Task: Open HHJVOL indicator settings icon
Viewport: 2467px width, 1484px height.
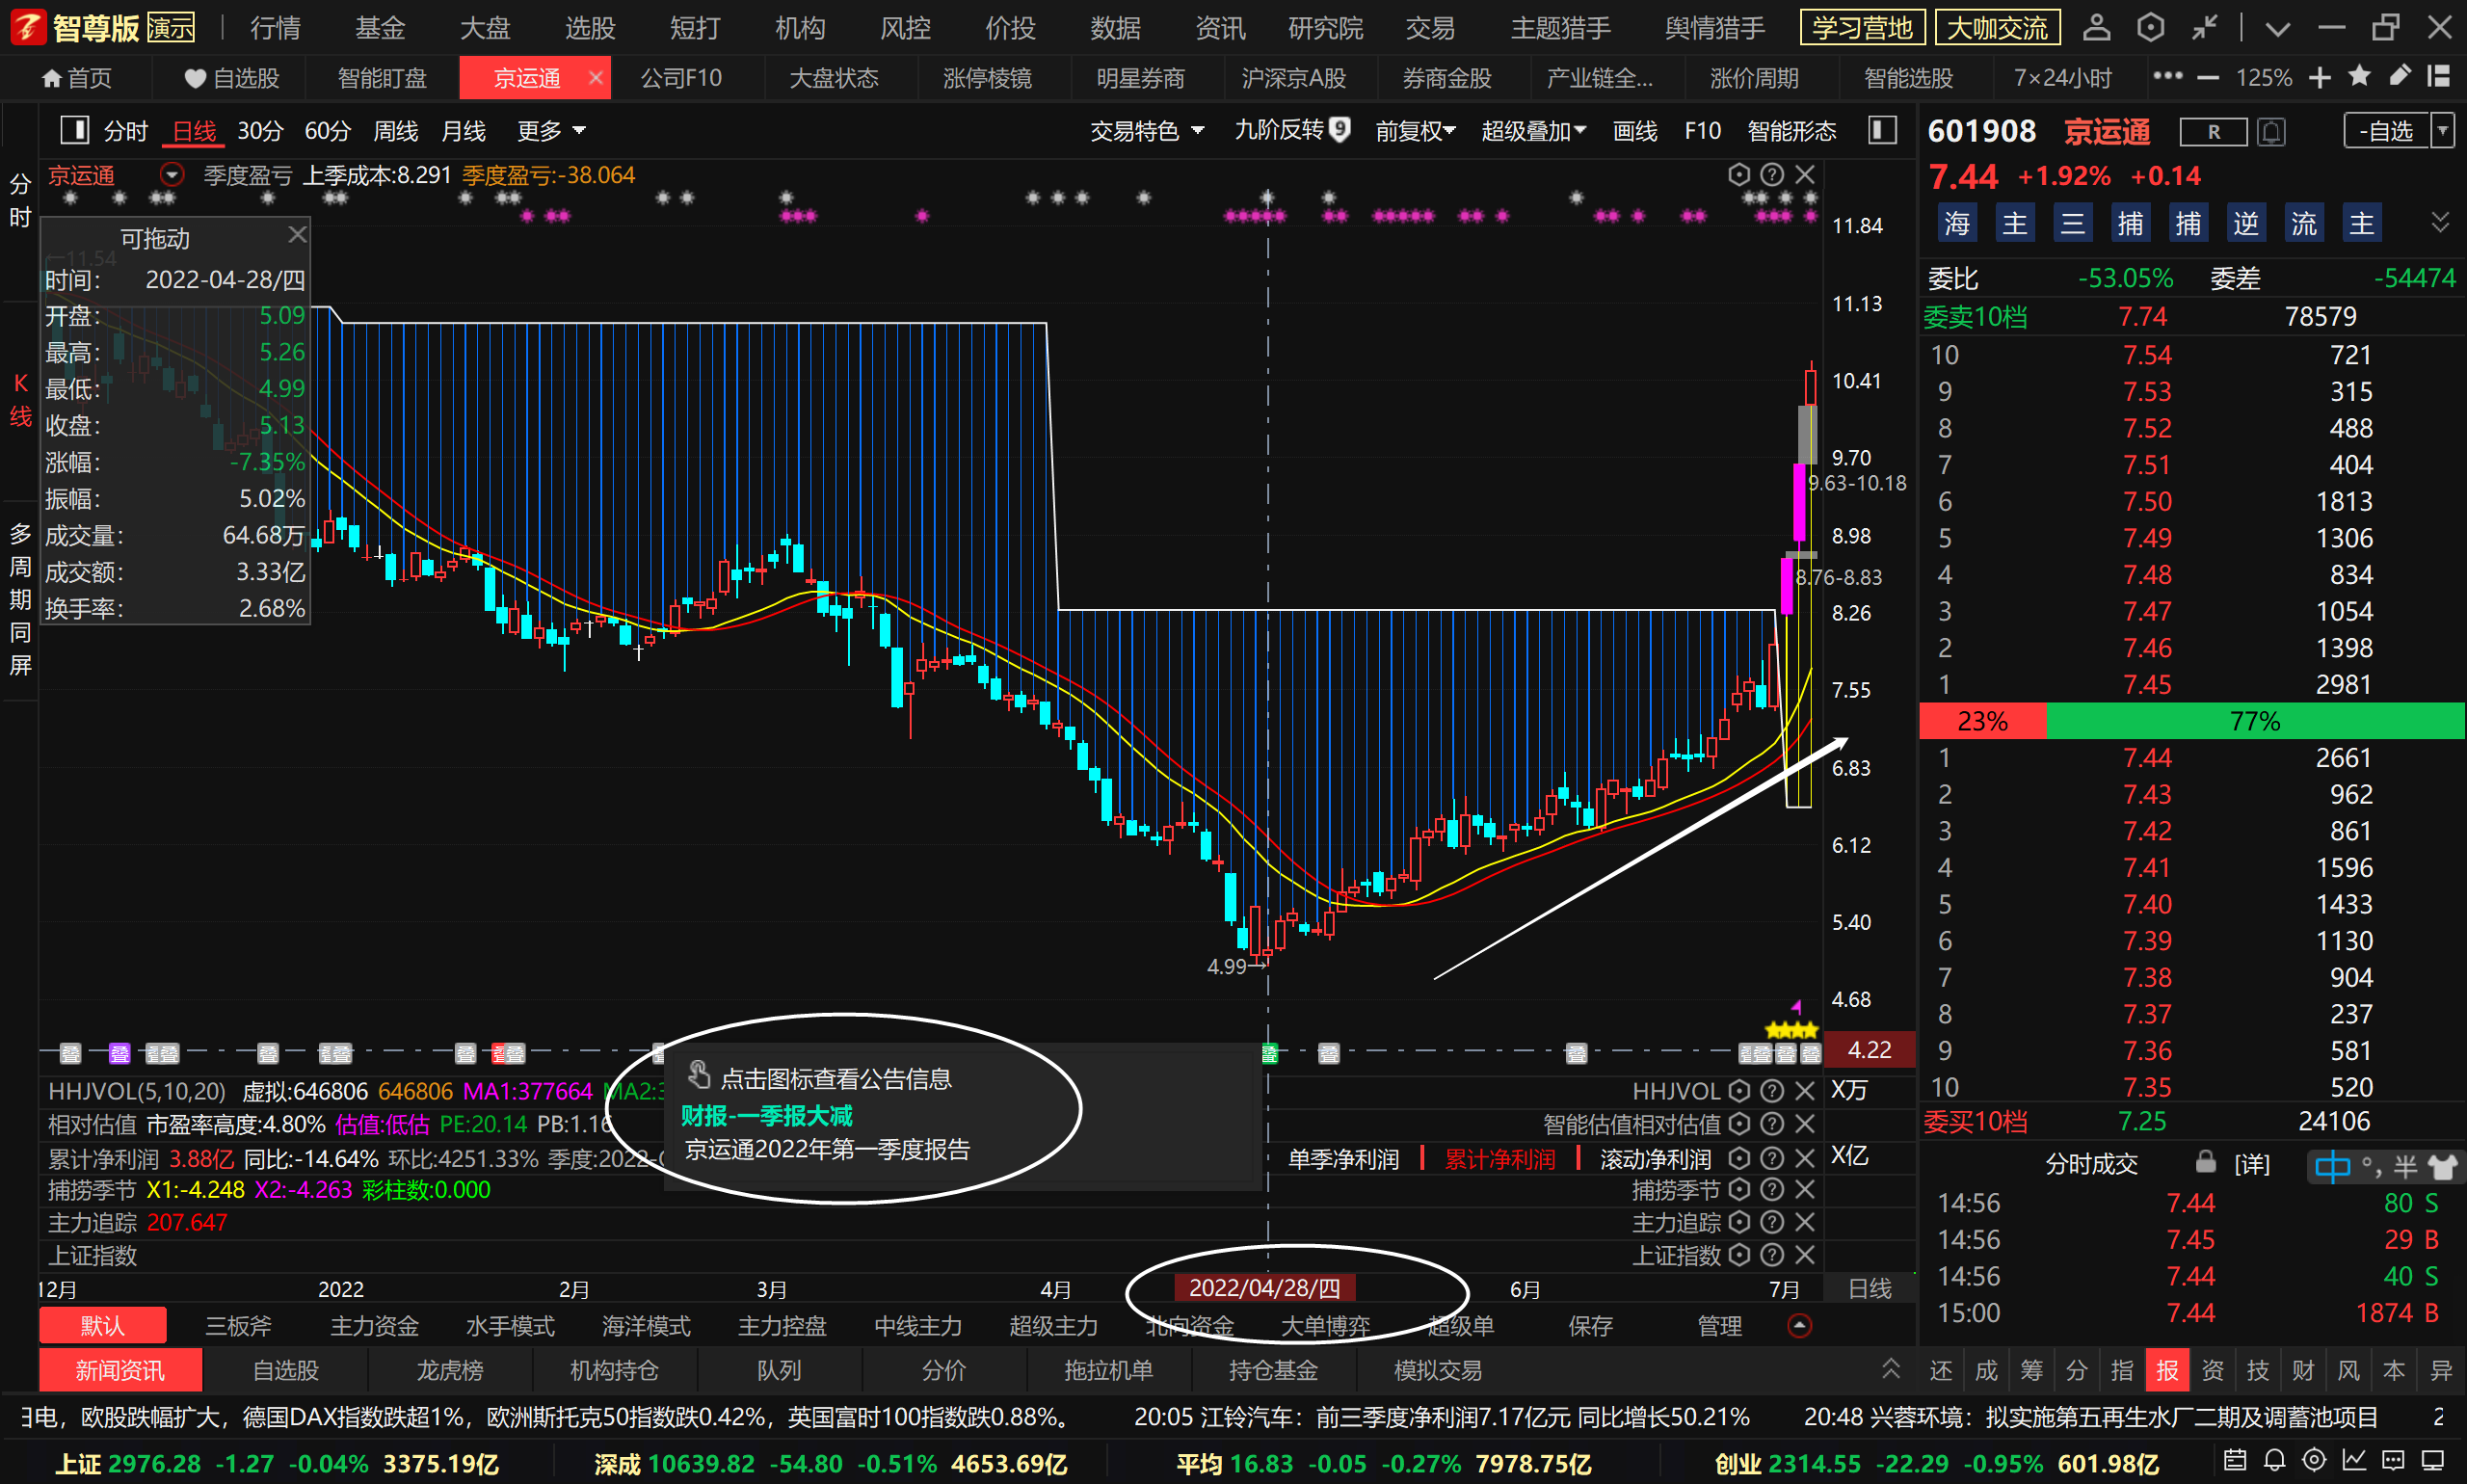Action: point(1739,1091)
